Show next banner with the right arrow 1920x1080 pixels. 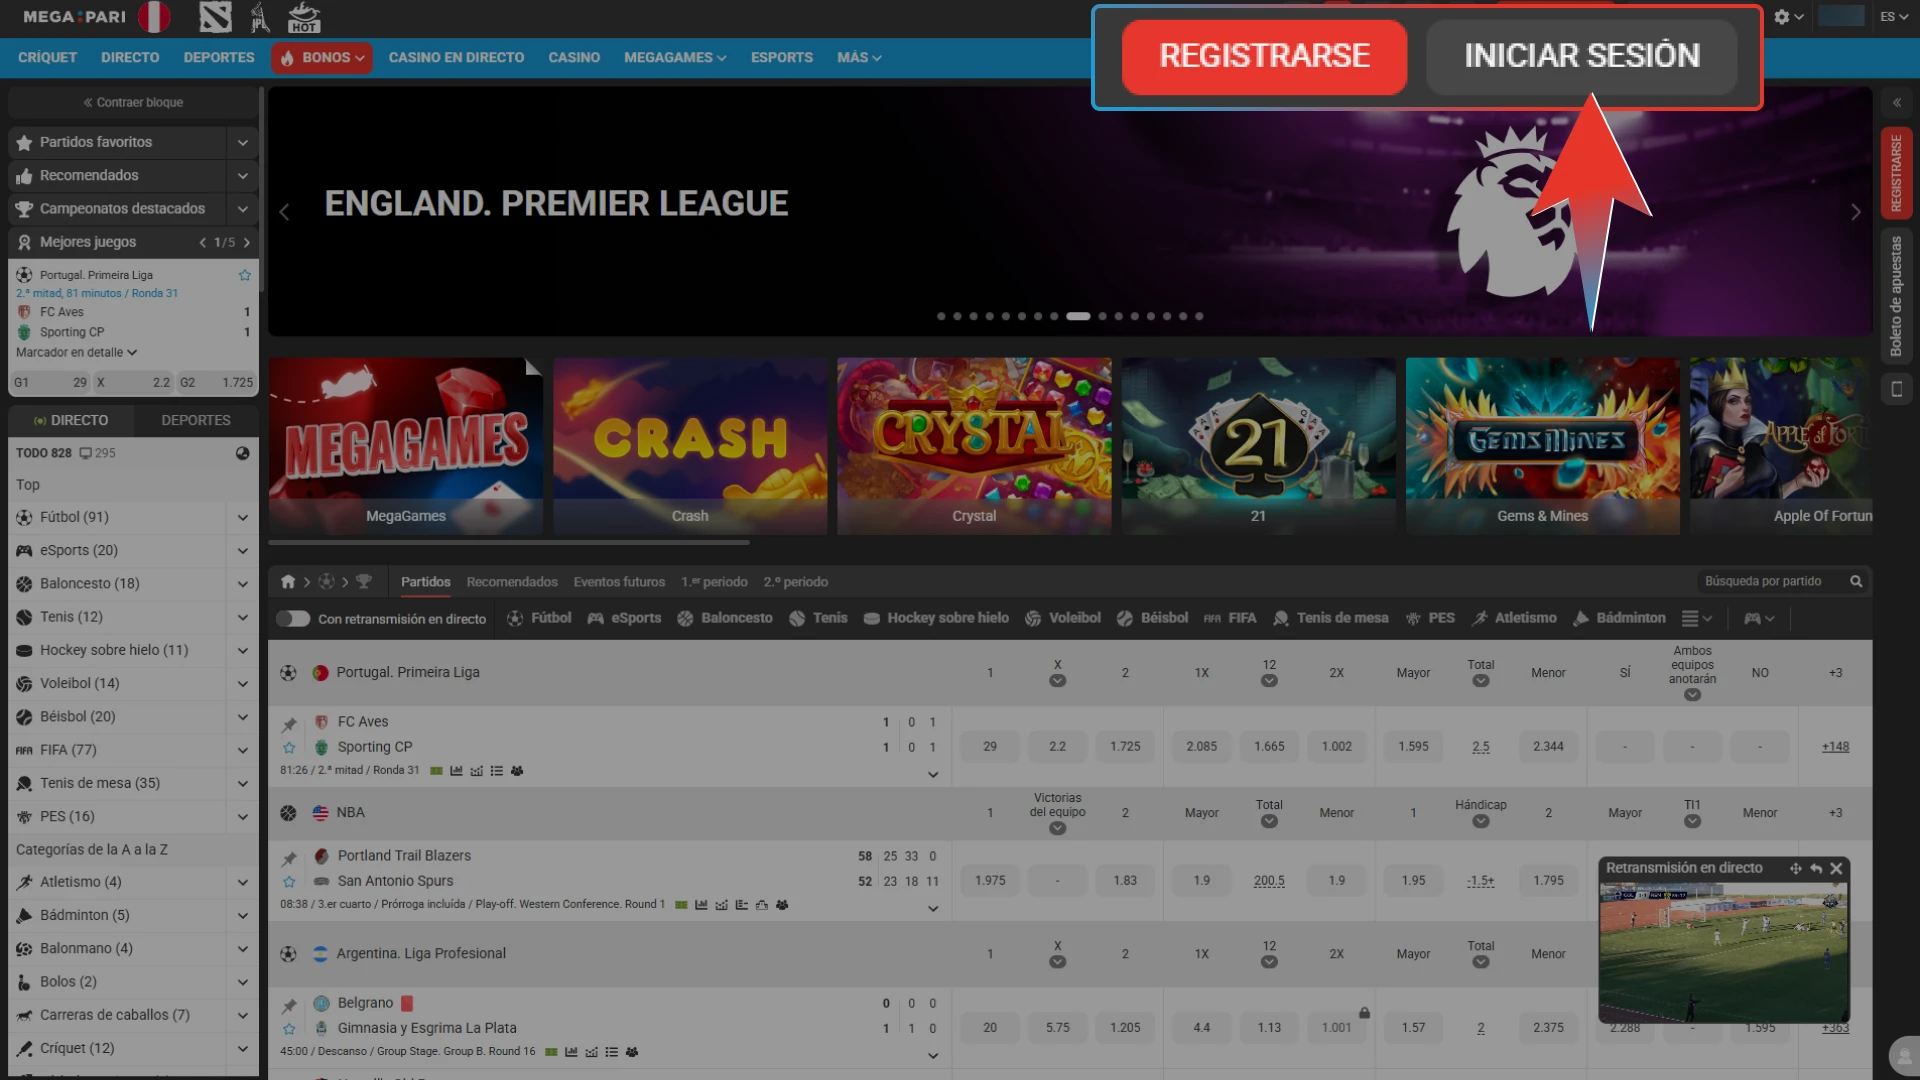[1856, 212]
